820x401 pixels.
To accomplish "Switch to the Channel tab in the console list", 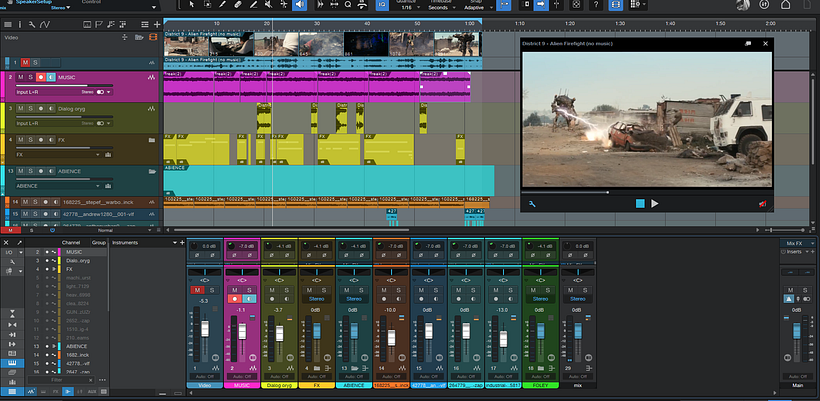I will tap(71, 243).
